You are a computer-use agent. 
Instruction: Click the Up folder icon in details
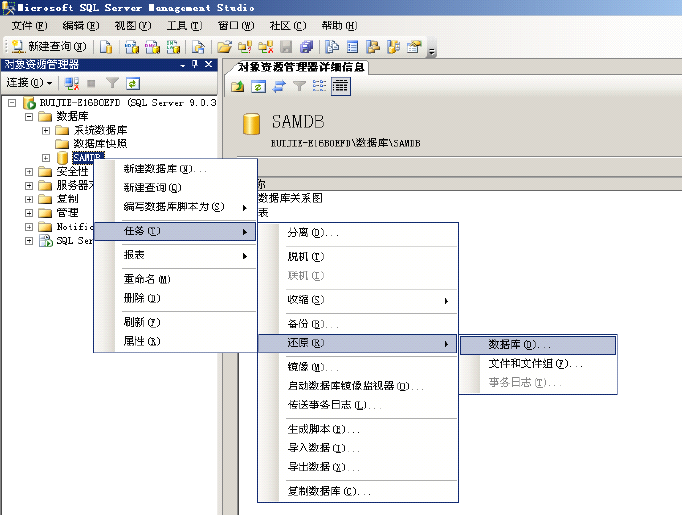[237, 86]
